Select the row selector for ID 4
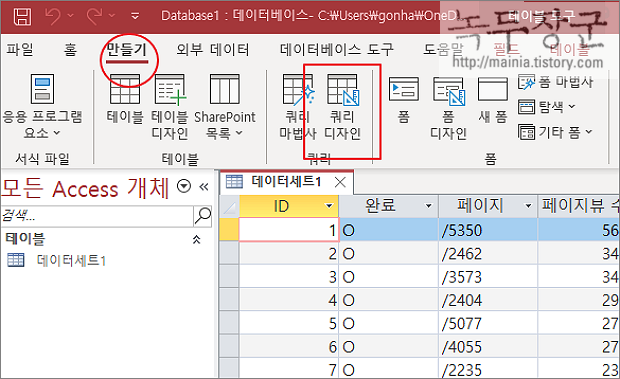The image size is (620, 379). [x=229, y=300]
